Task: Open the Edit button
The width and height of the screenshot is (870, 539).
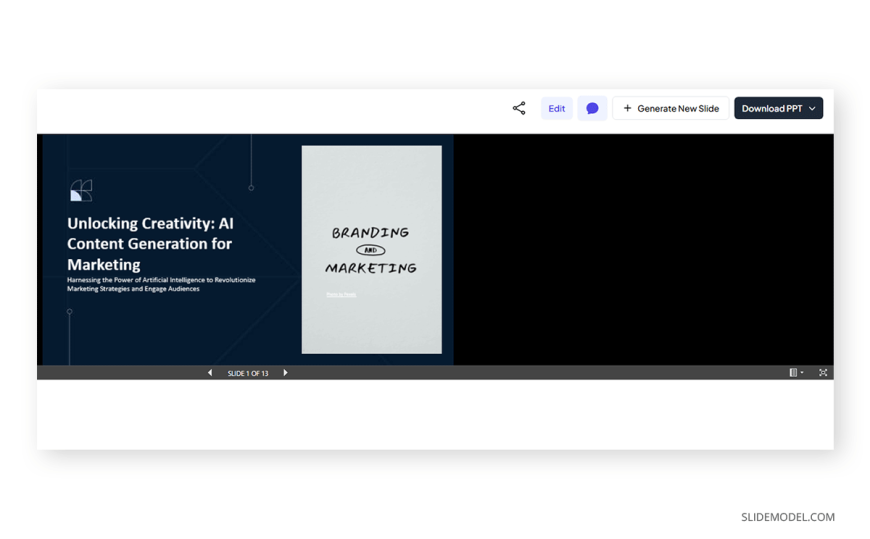Action: (x=557, y=108)
